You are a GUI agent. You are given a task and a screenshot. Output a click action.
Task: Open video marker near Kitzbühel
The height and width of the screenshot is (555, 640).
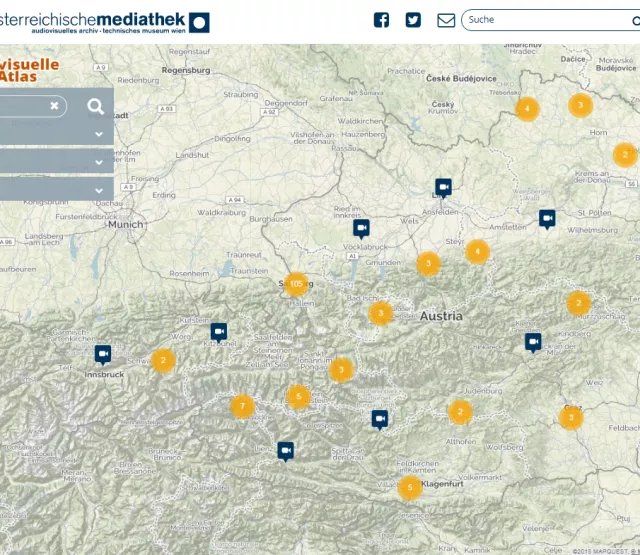coord(219,331)
